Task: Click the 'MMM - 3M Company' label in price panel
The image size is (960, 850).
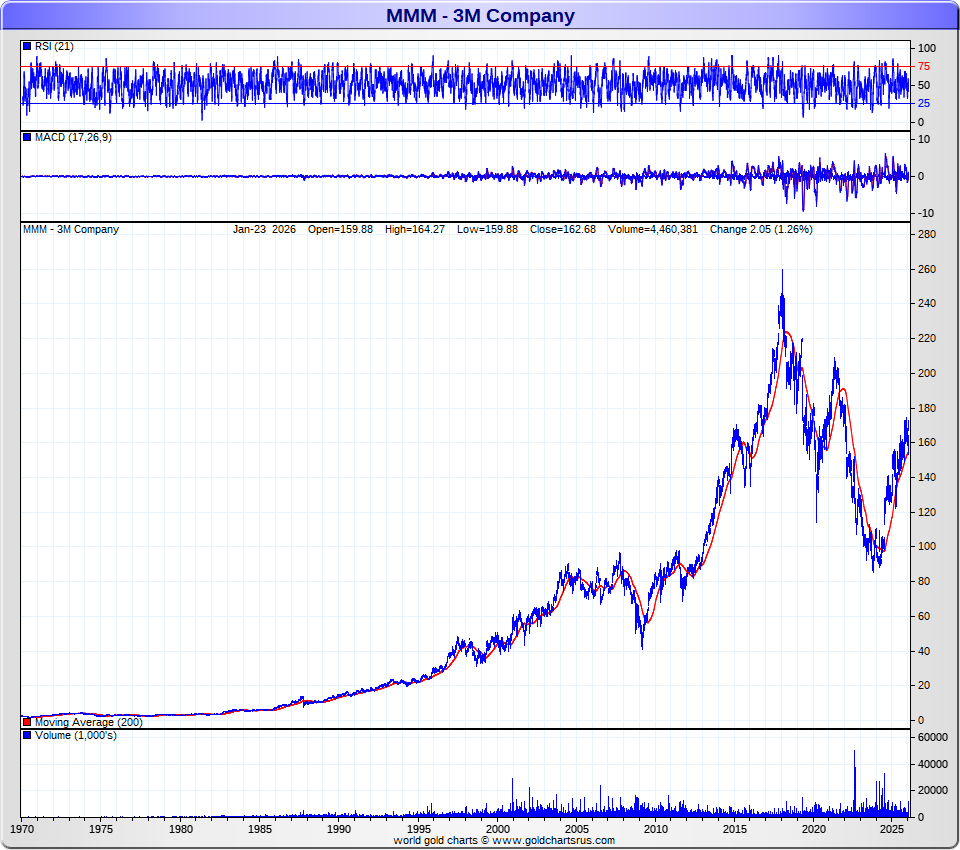Action: pyautogui.click(x=71, y=229)
